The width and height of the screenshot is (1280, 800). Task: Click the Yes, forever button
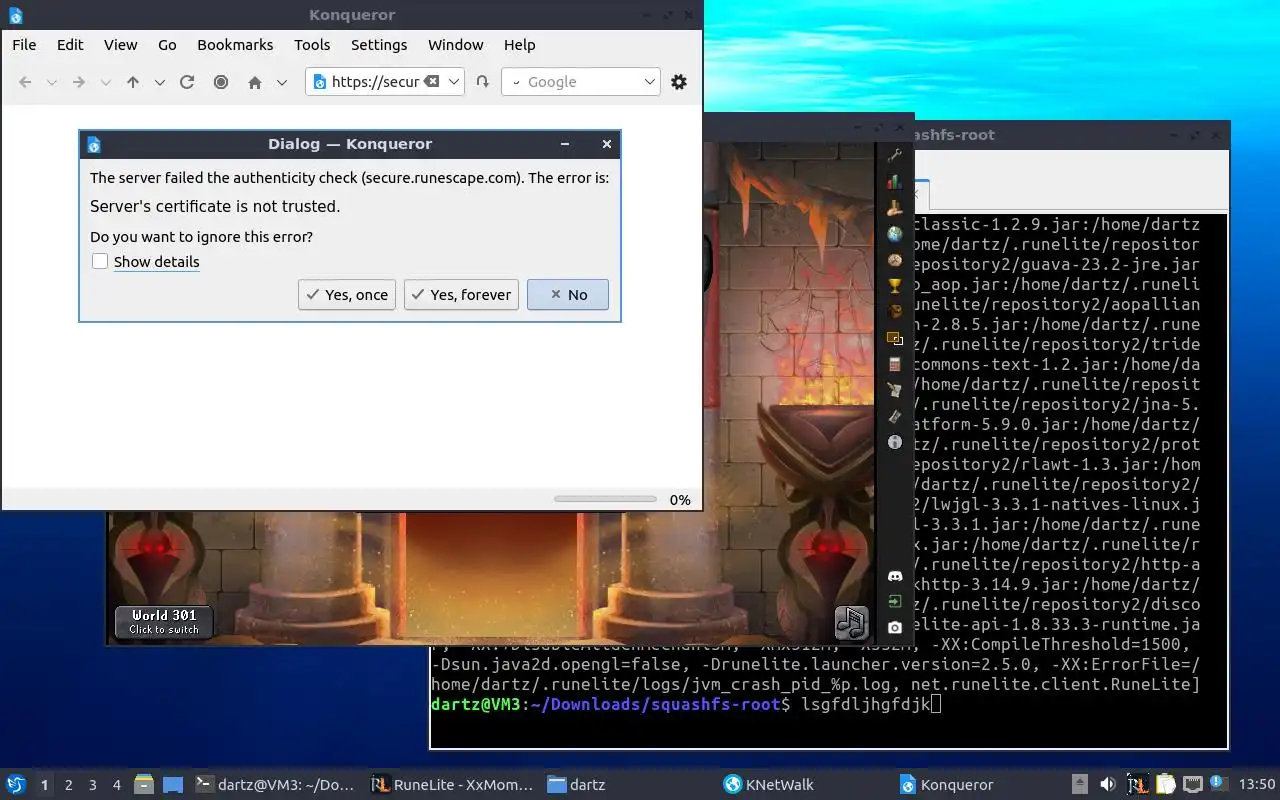(x=461, y=295)
